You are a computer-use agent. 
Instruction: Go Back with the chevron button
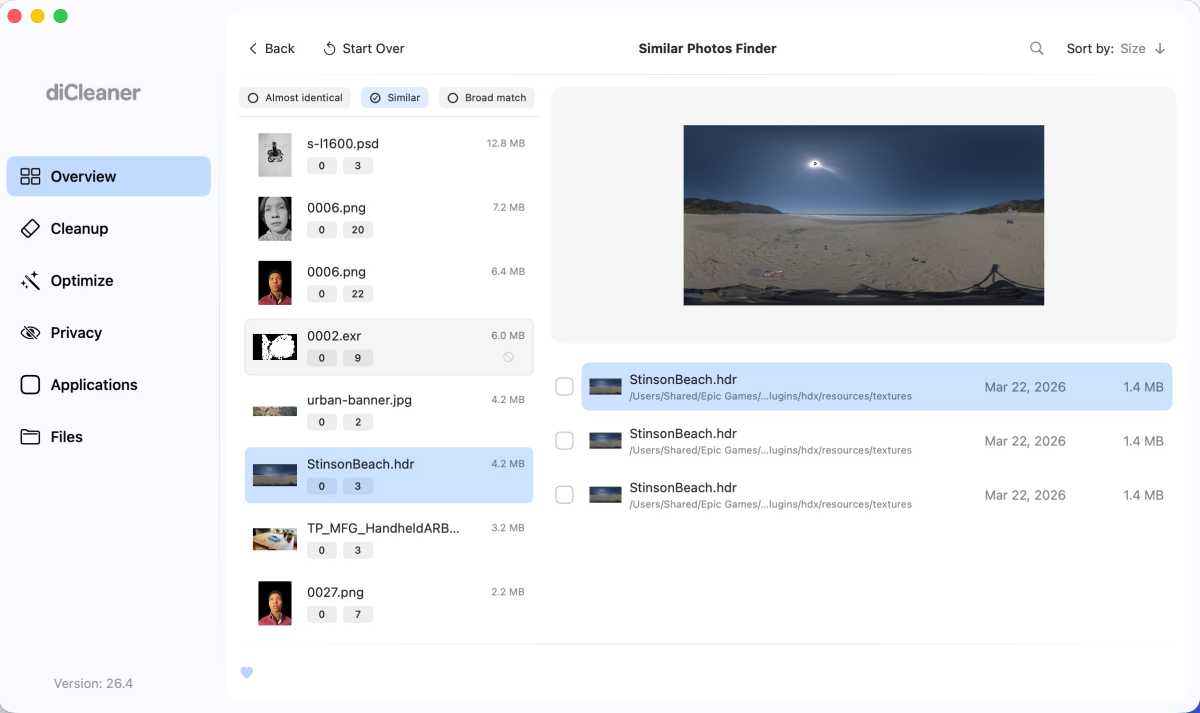(x=271, y=48)
